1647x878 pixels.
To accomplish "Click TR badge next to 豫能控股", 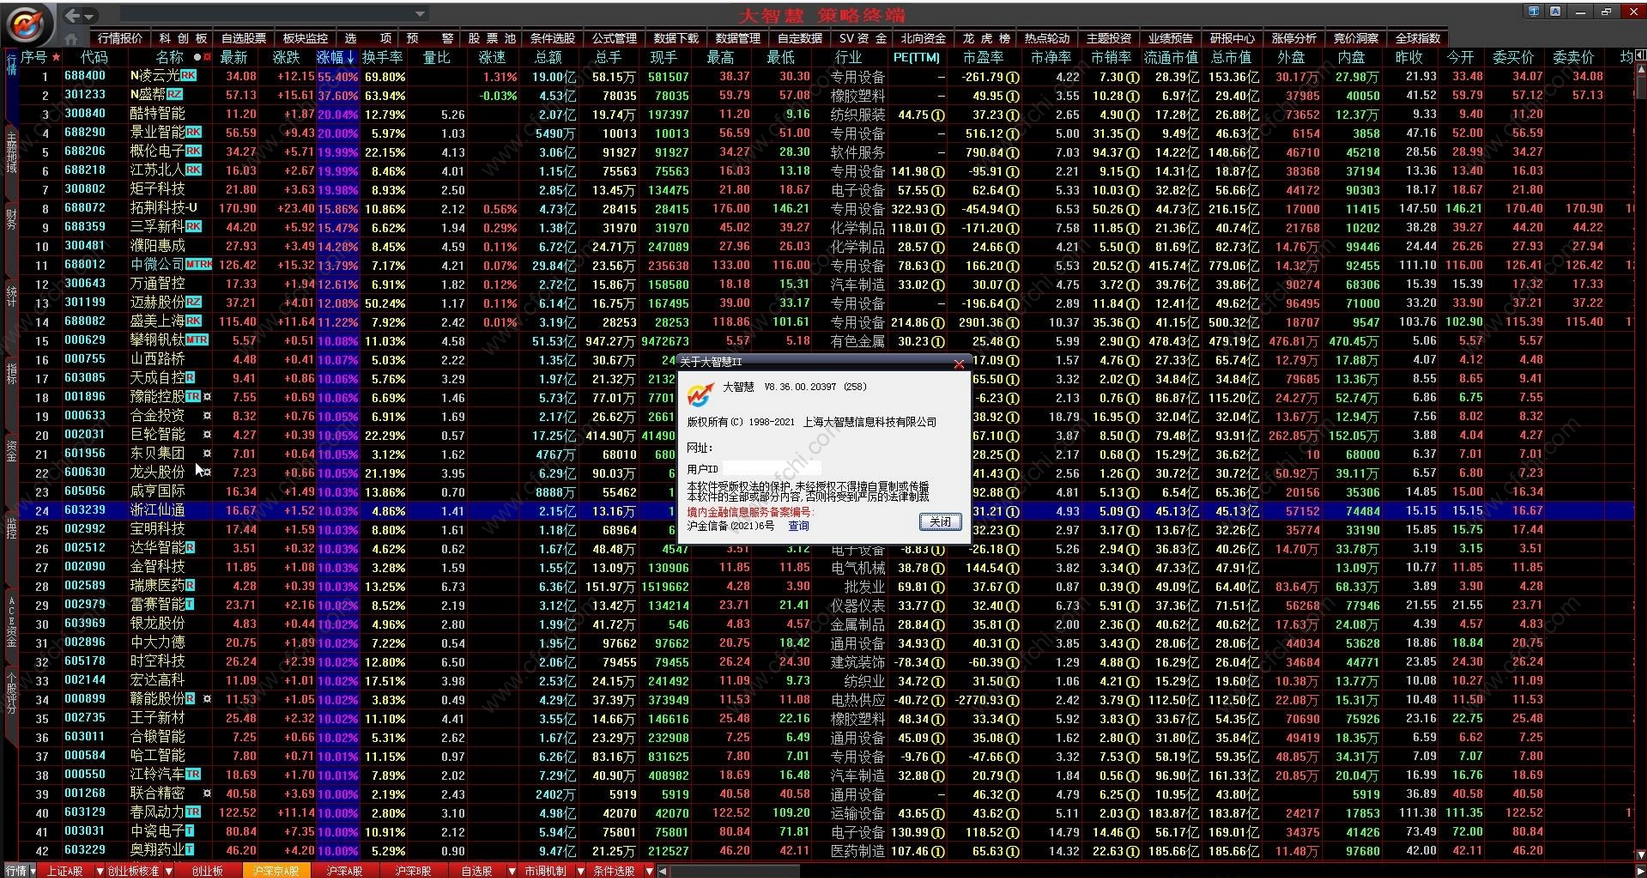I will click(x=193, y=397).
